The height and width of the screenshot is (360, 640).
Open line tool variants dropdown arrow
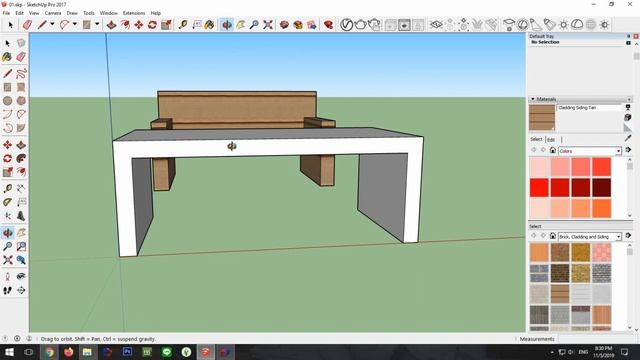pyautogui.click(x=52, y=24)
